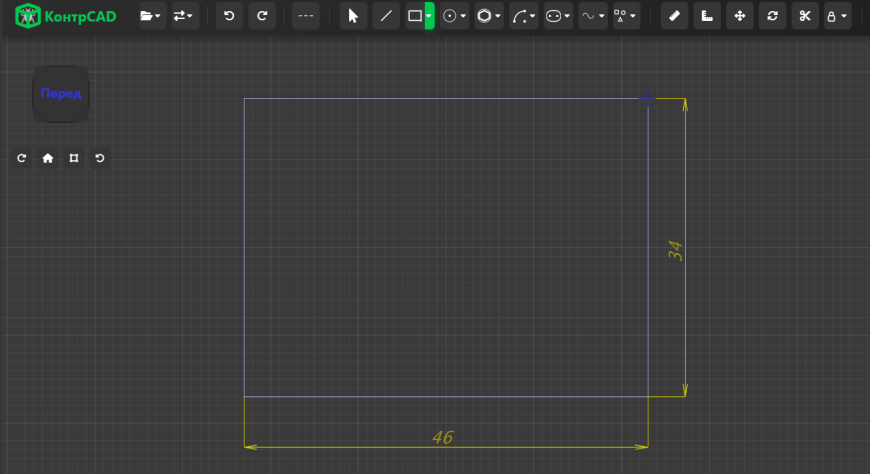Screen dimensions: 870x474
Task: Select the Rotate tool in toolbar
Action: point(772,16)
